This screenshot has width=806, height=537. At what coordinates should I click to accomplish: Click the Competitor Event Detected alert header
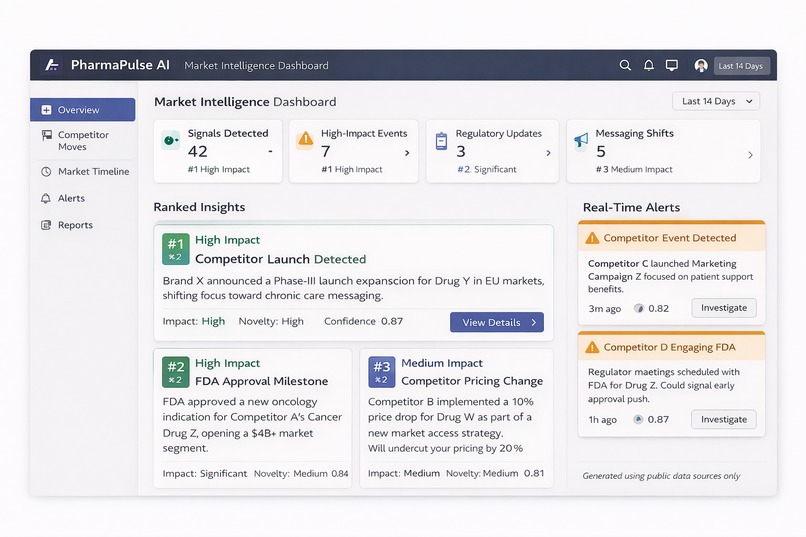pyautogui.click(x=671, y=237)
